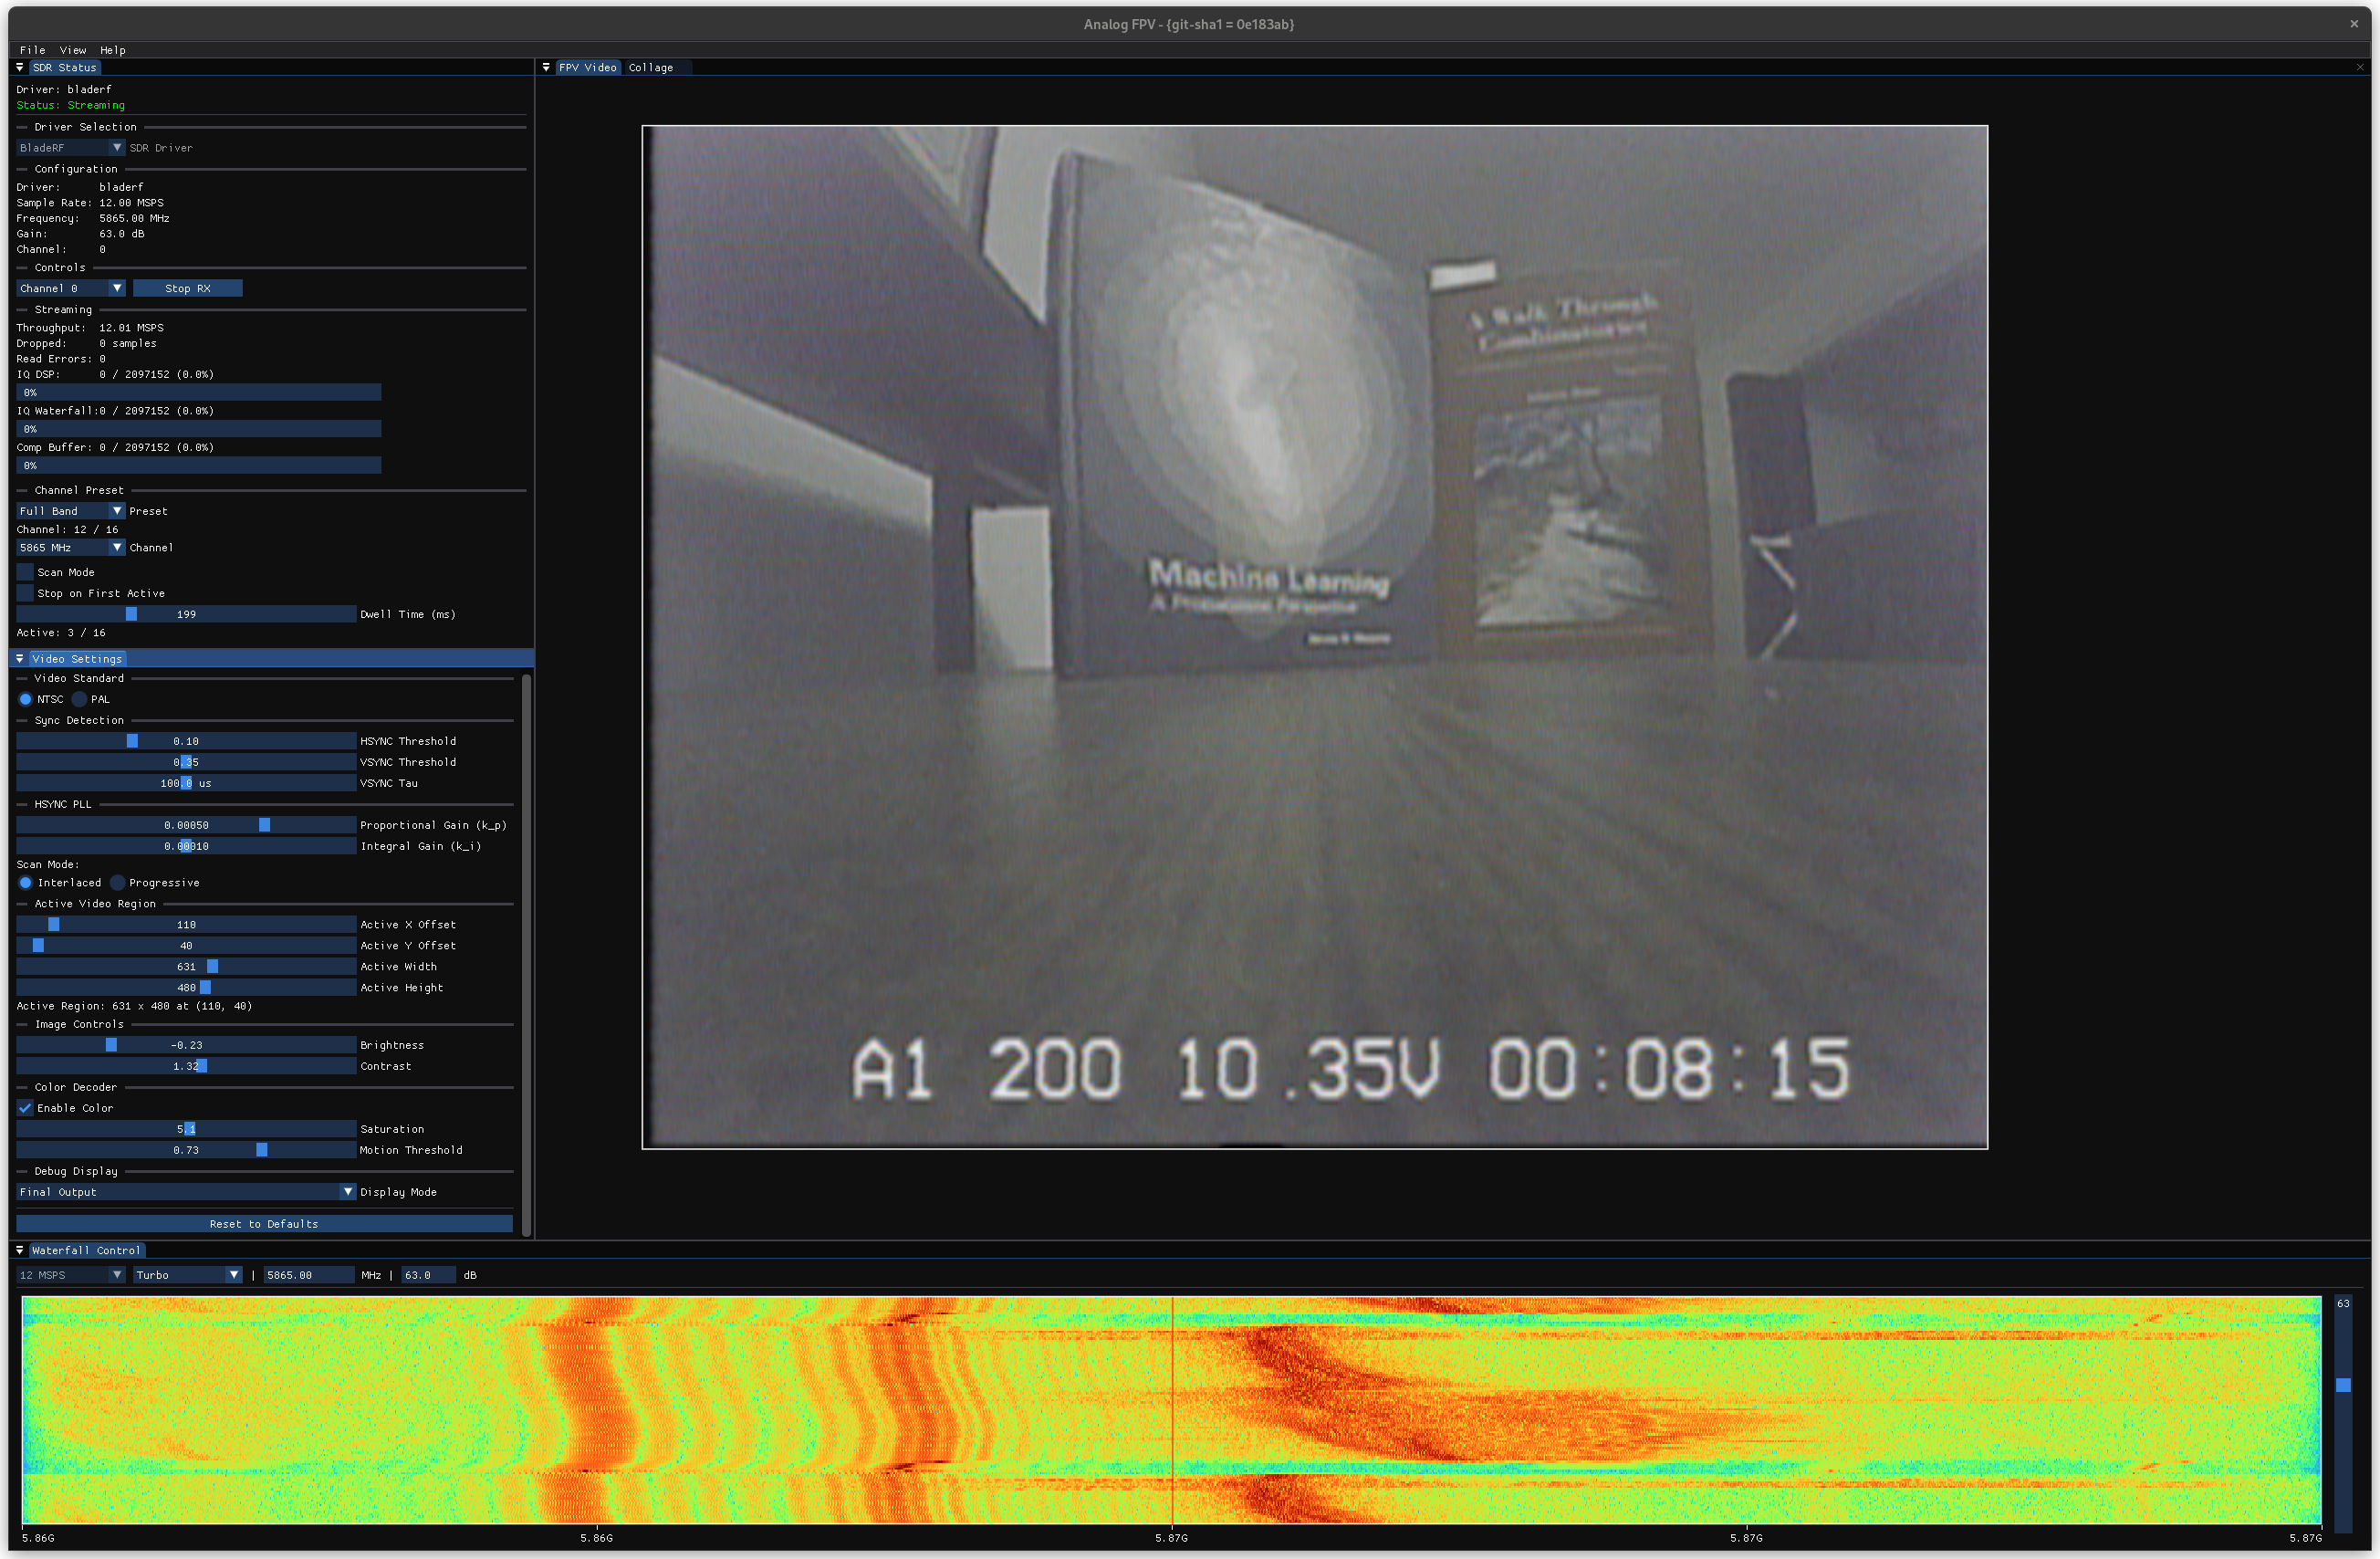Enable the Scan Mode checkbox
Screen dimensions: 2380x1559
[25, 572]
